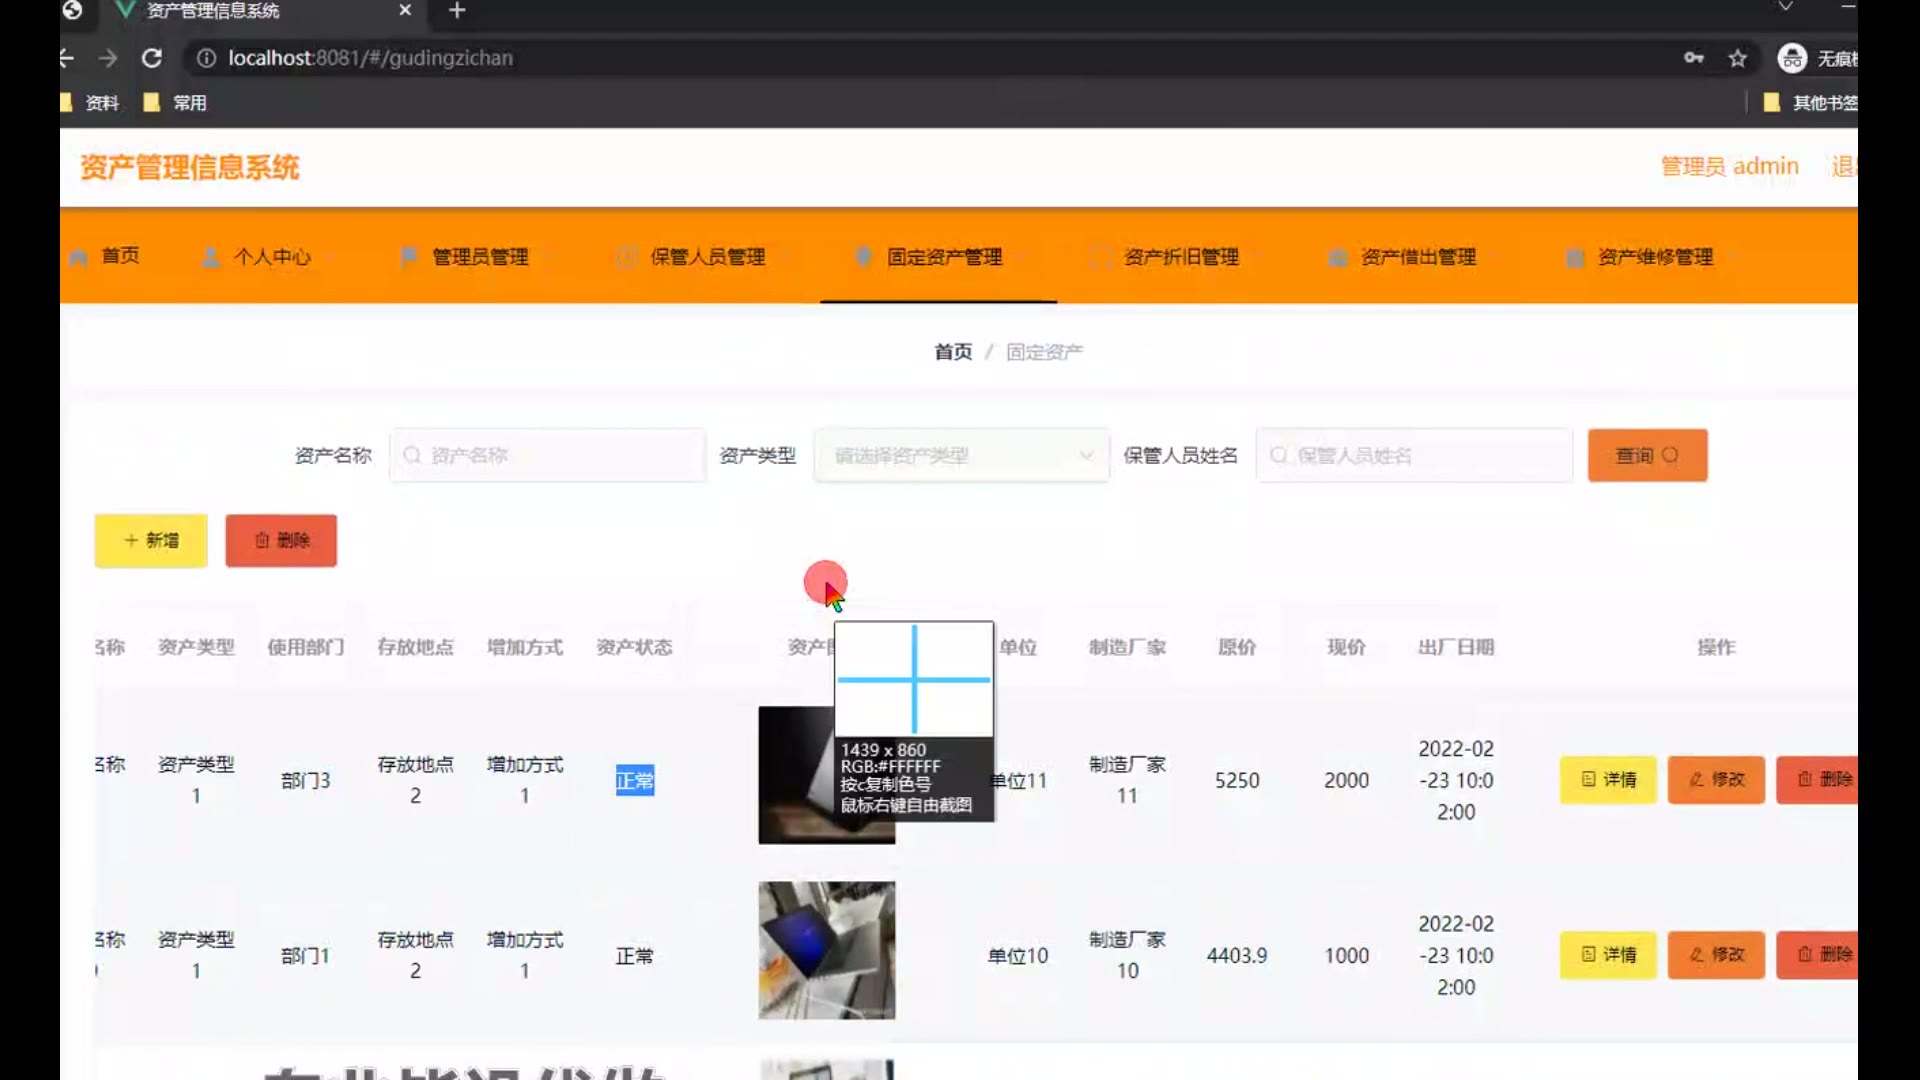Click 修改 for the 部门1 row
Image resolution: width=1920 pixels, height=1080 pixels.
tap(1716, 955)
